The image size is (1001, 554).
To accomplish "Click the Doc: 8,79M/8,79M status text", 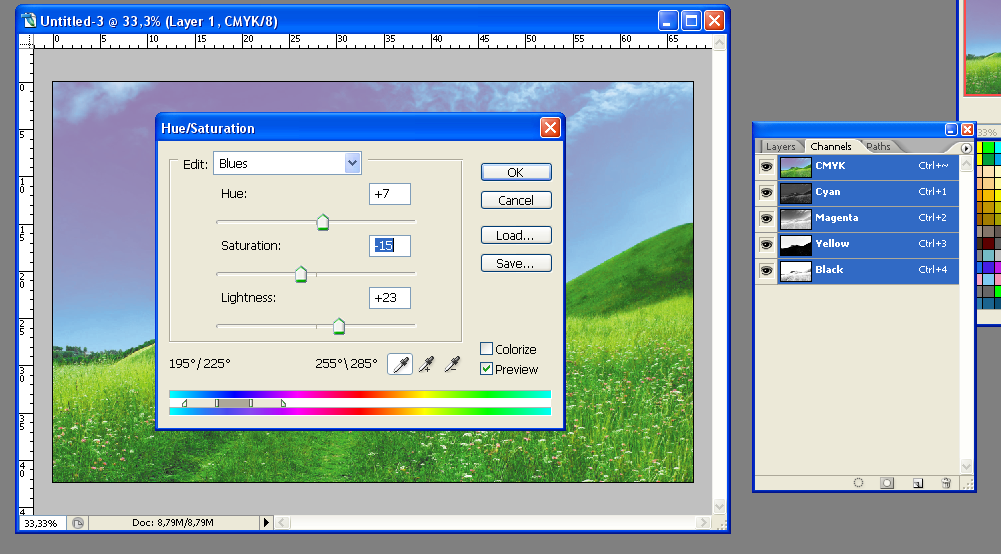I will [x=172, y=523].
